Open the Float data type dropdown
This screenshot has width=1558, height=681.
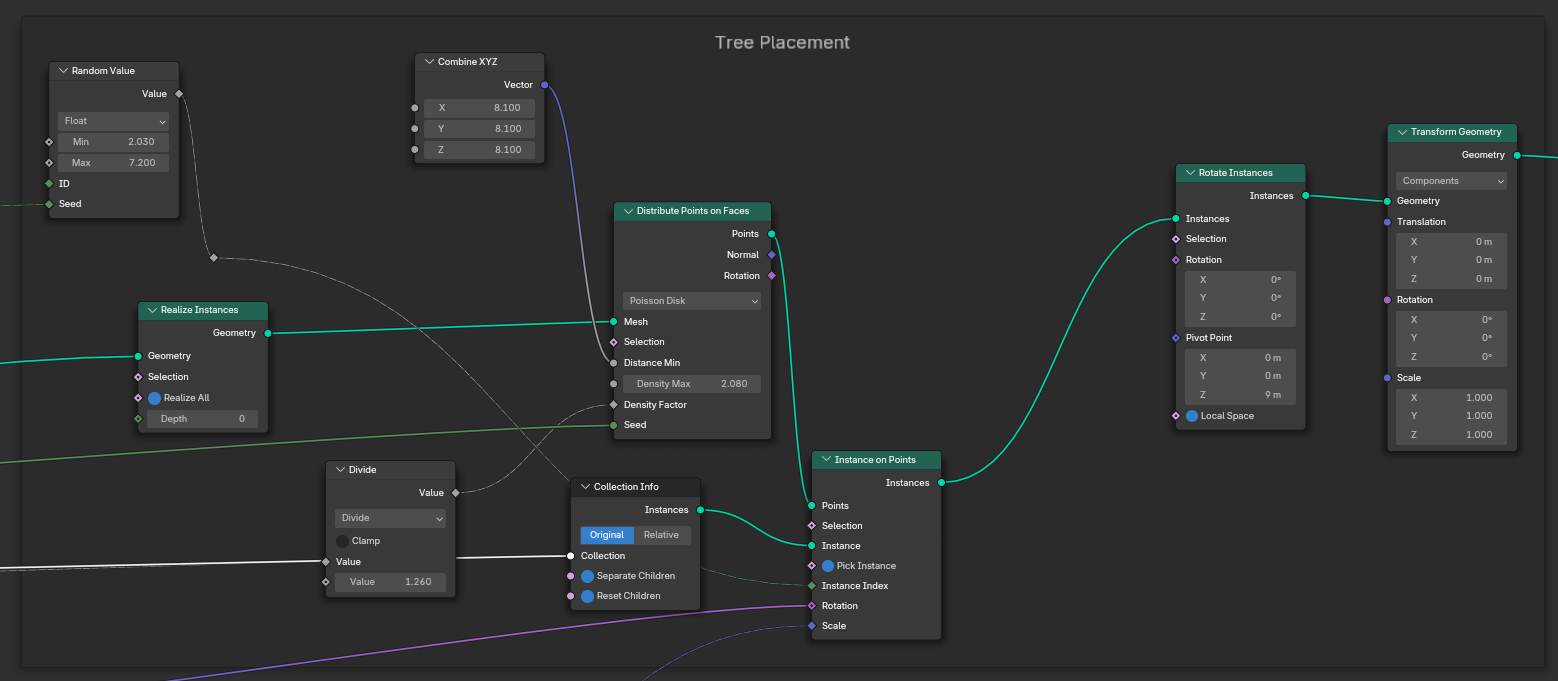pyautogui.click(x=113, y=121)
